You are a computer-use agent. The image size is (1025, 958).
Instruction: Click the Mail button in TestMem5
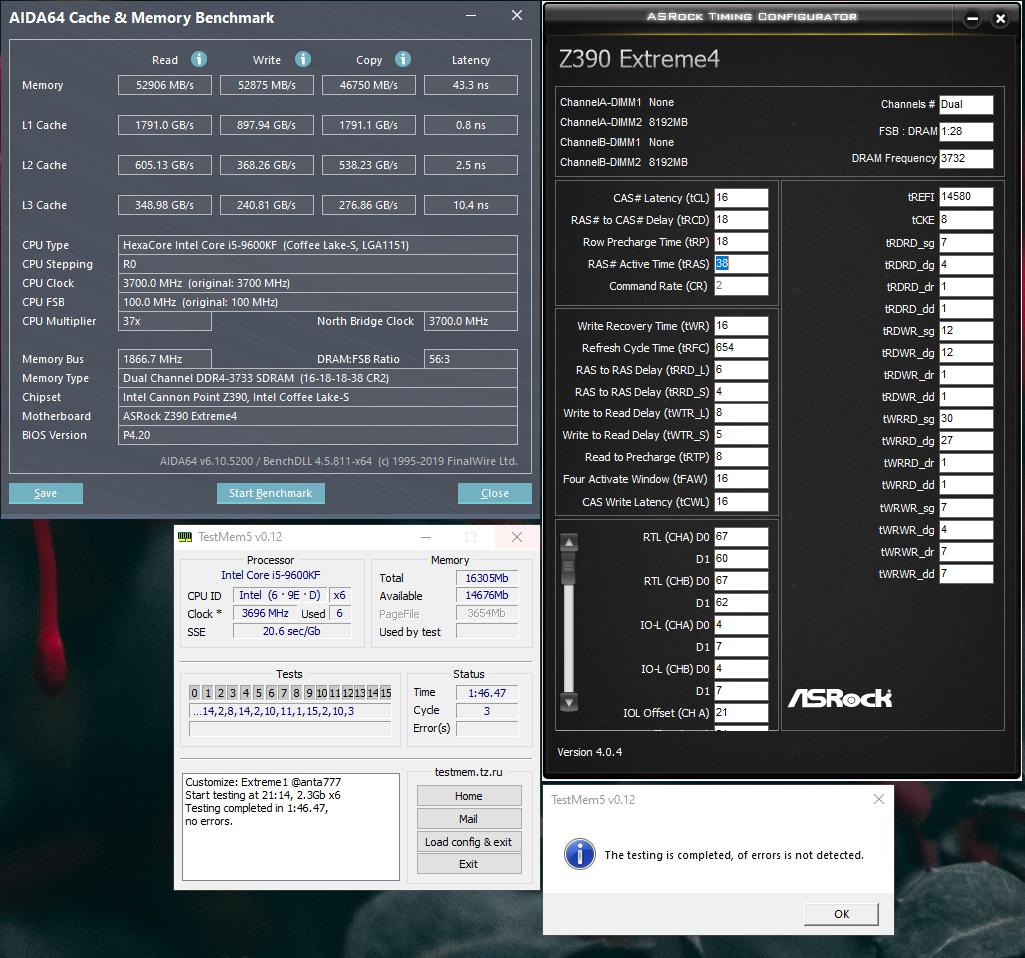coord(469,819)
